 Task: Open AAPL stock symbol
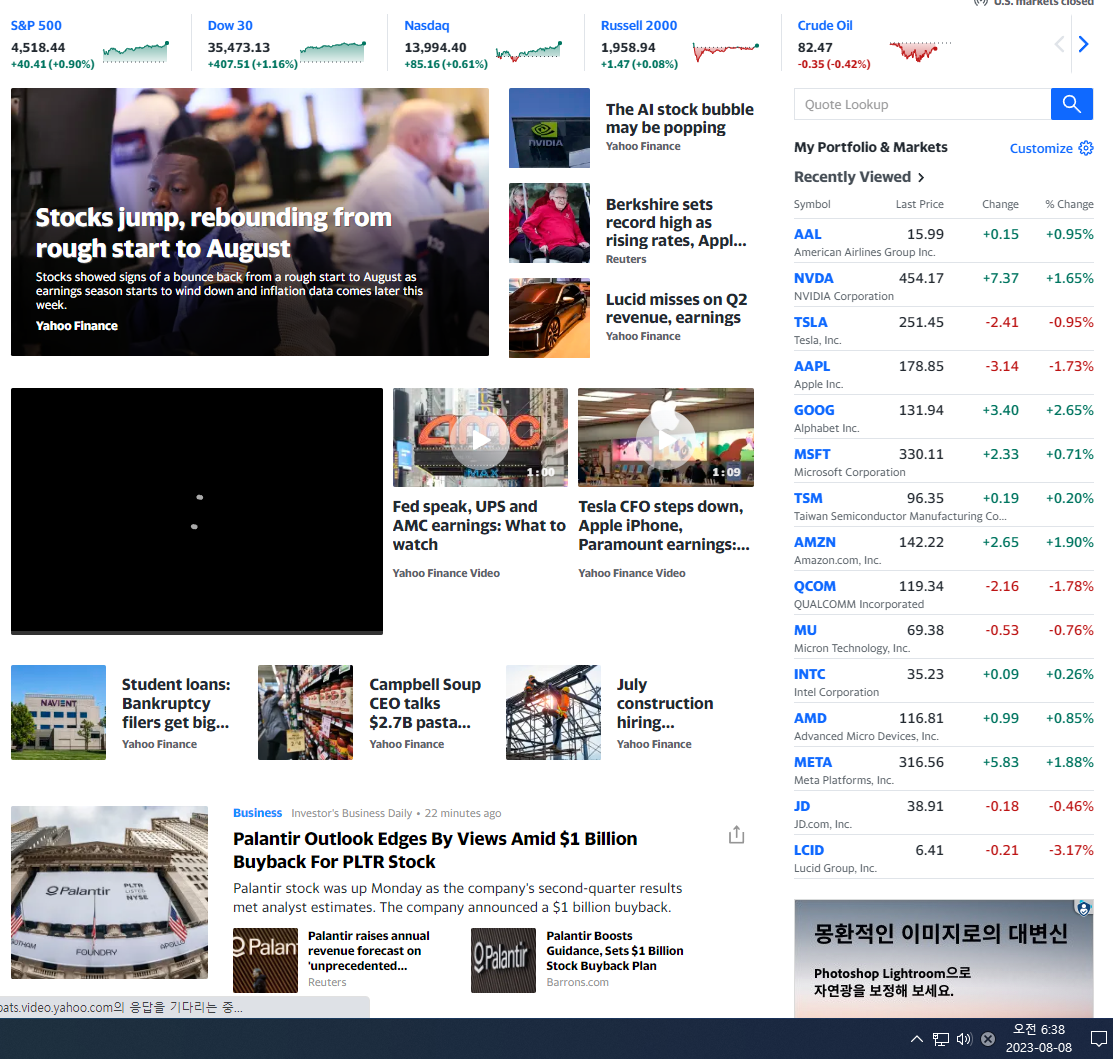click(x=812, y=366)
